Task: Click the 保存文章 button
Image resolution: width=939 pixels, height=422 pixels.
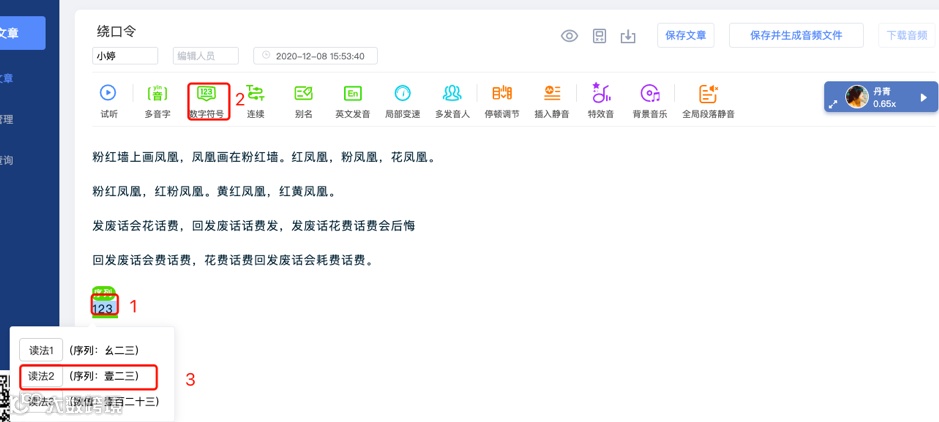Action: point(686,35)
